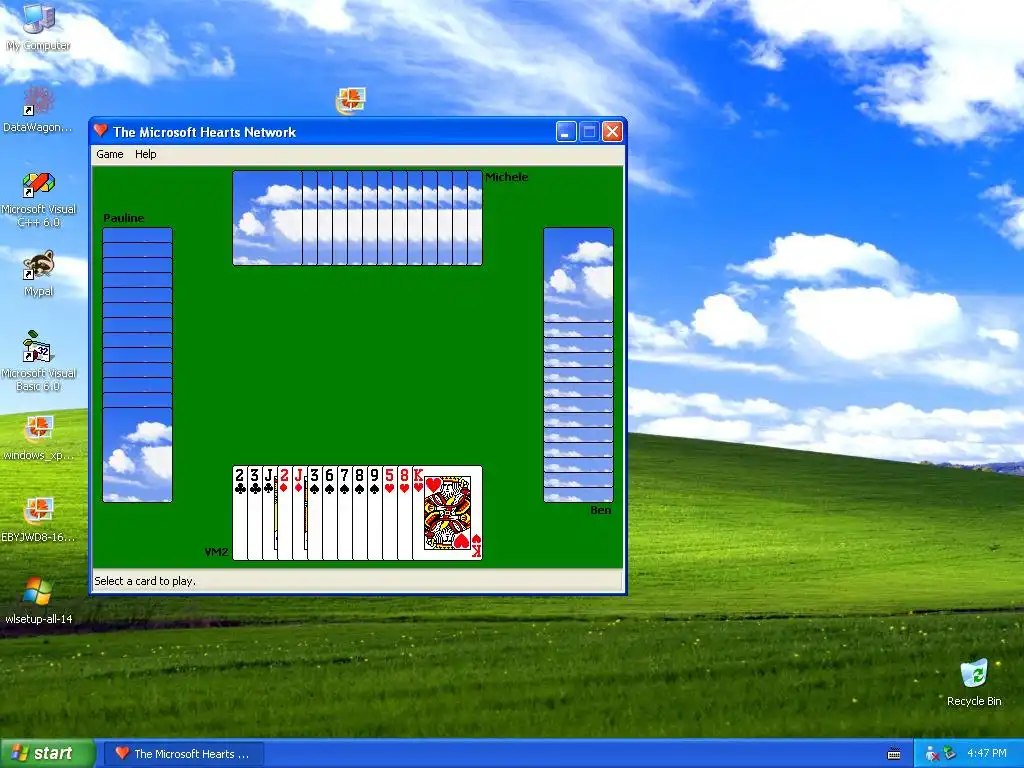Click the Pauline player name
The height and width of the screenshot is (768, 1024).
(x=123, y=218)
